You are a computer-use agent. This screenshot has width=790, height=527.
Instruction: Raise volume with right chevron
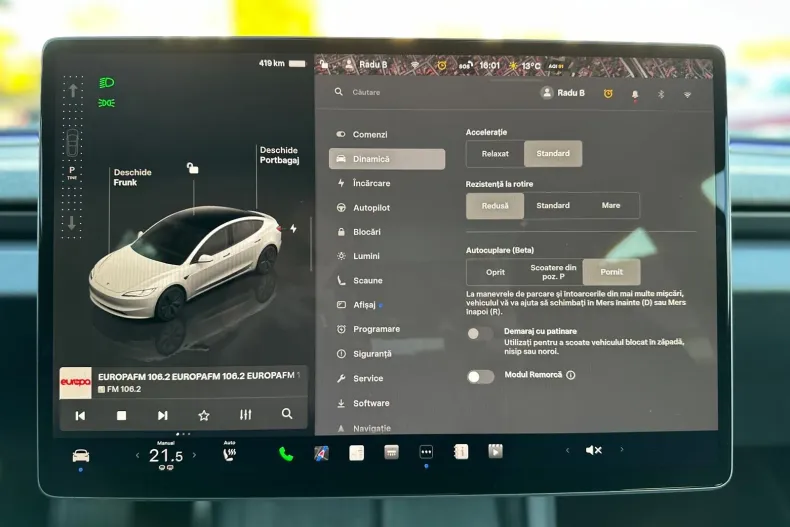622,449
